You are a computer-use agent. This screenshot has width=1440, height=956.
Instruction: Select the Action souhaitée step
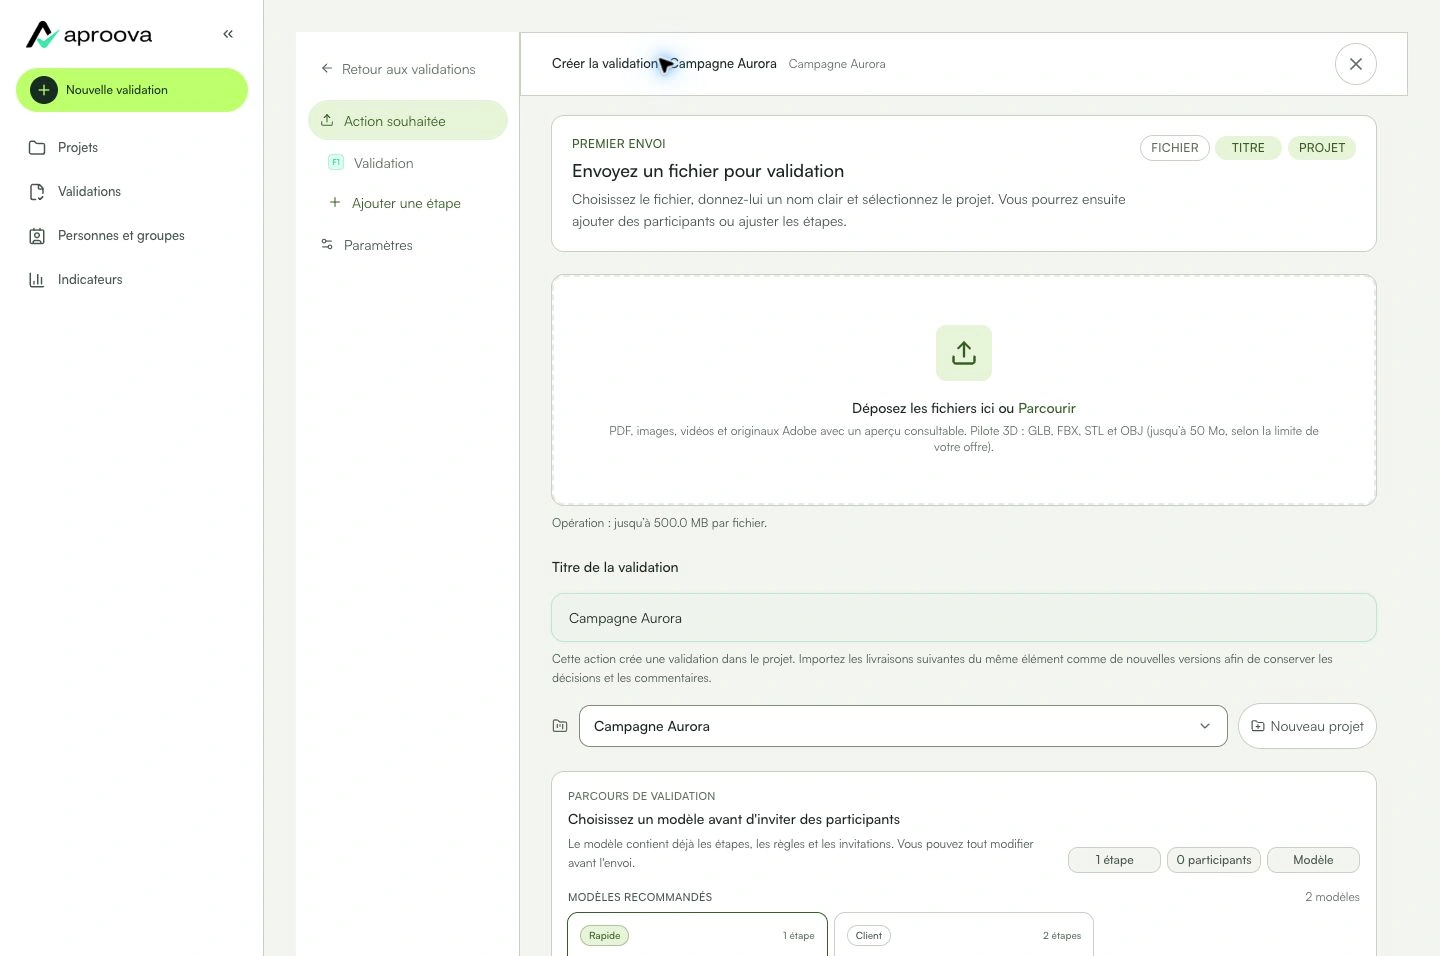tap(408, 121)
